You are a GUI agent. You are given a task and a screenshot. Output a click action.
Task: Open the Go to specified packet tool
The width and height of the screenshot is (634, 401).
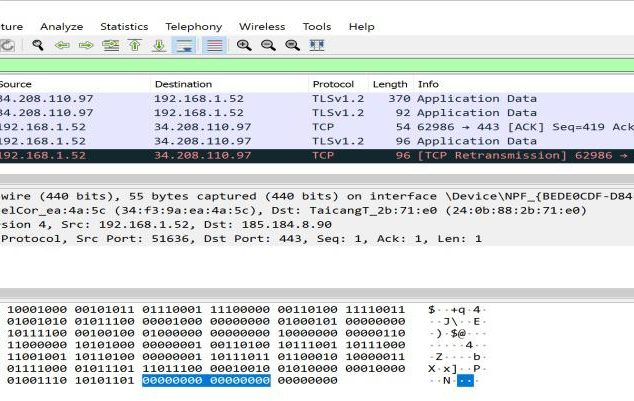(x=110, y=45)
